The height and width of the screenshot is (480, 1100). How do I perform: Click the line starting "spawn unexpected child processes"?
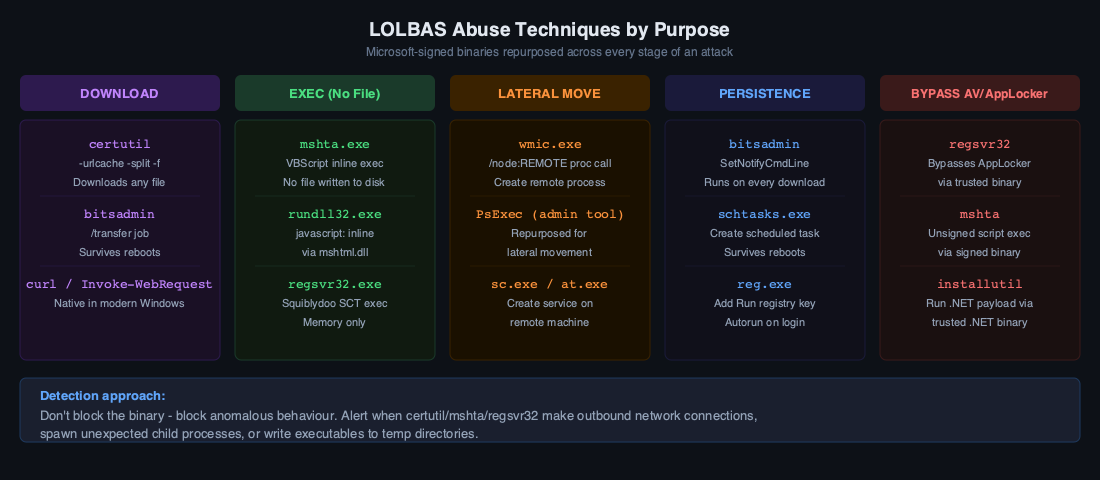click(x=259, y=434)
